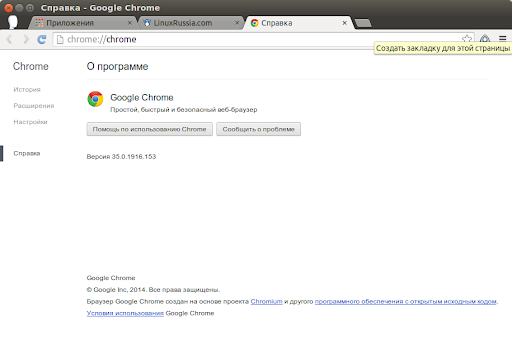Click the Google Chrome logo on the page
Screen dimensions: 512x364
tap(95, 99)
